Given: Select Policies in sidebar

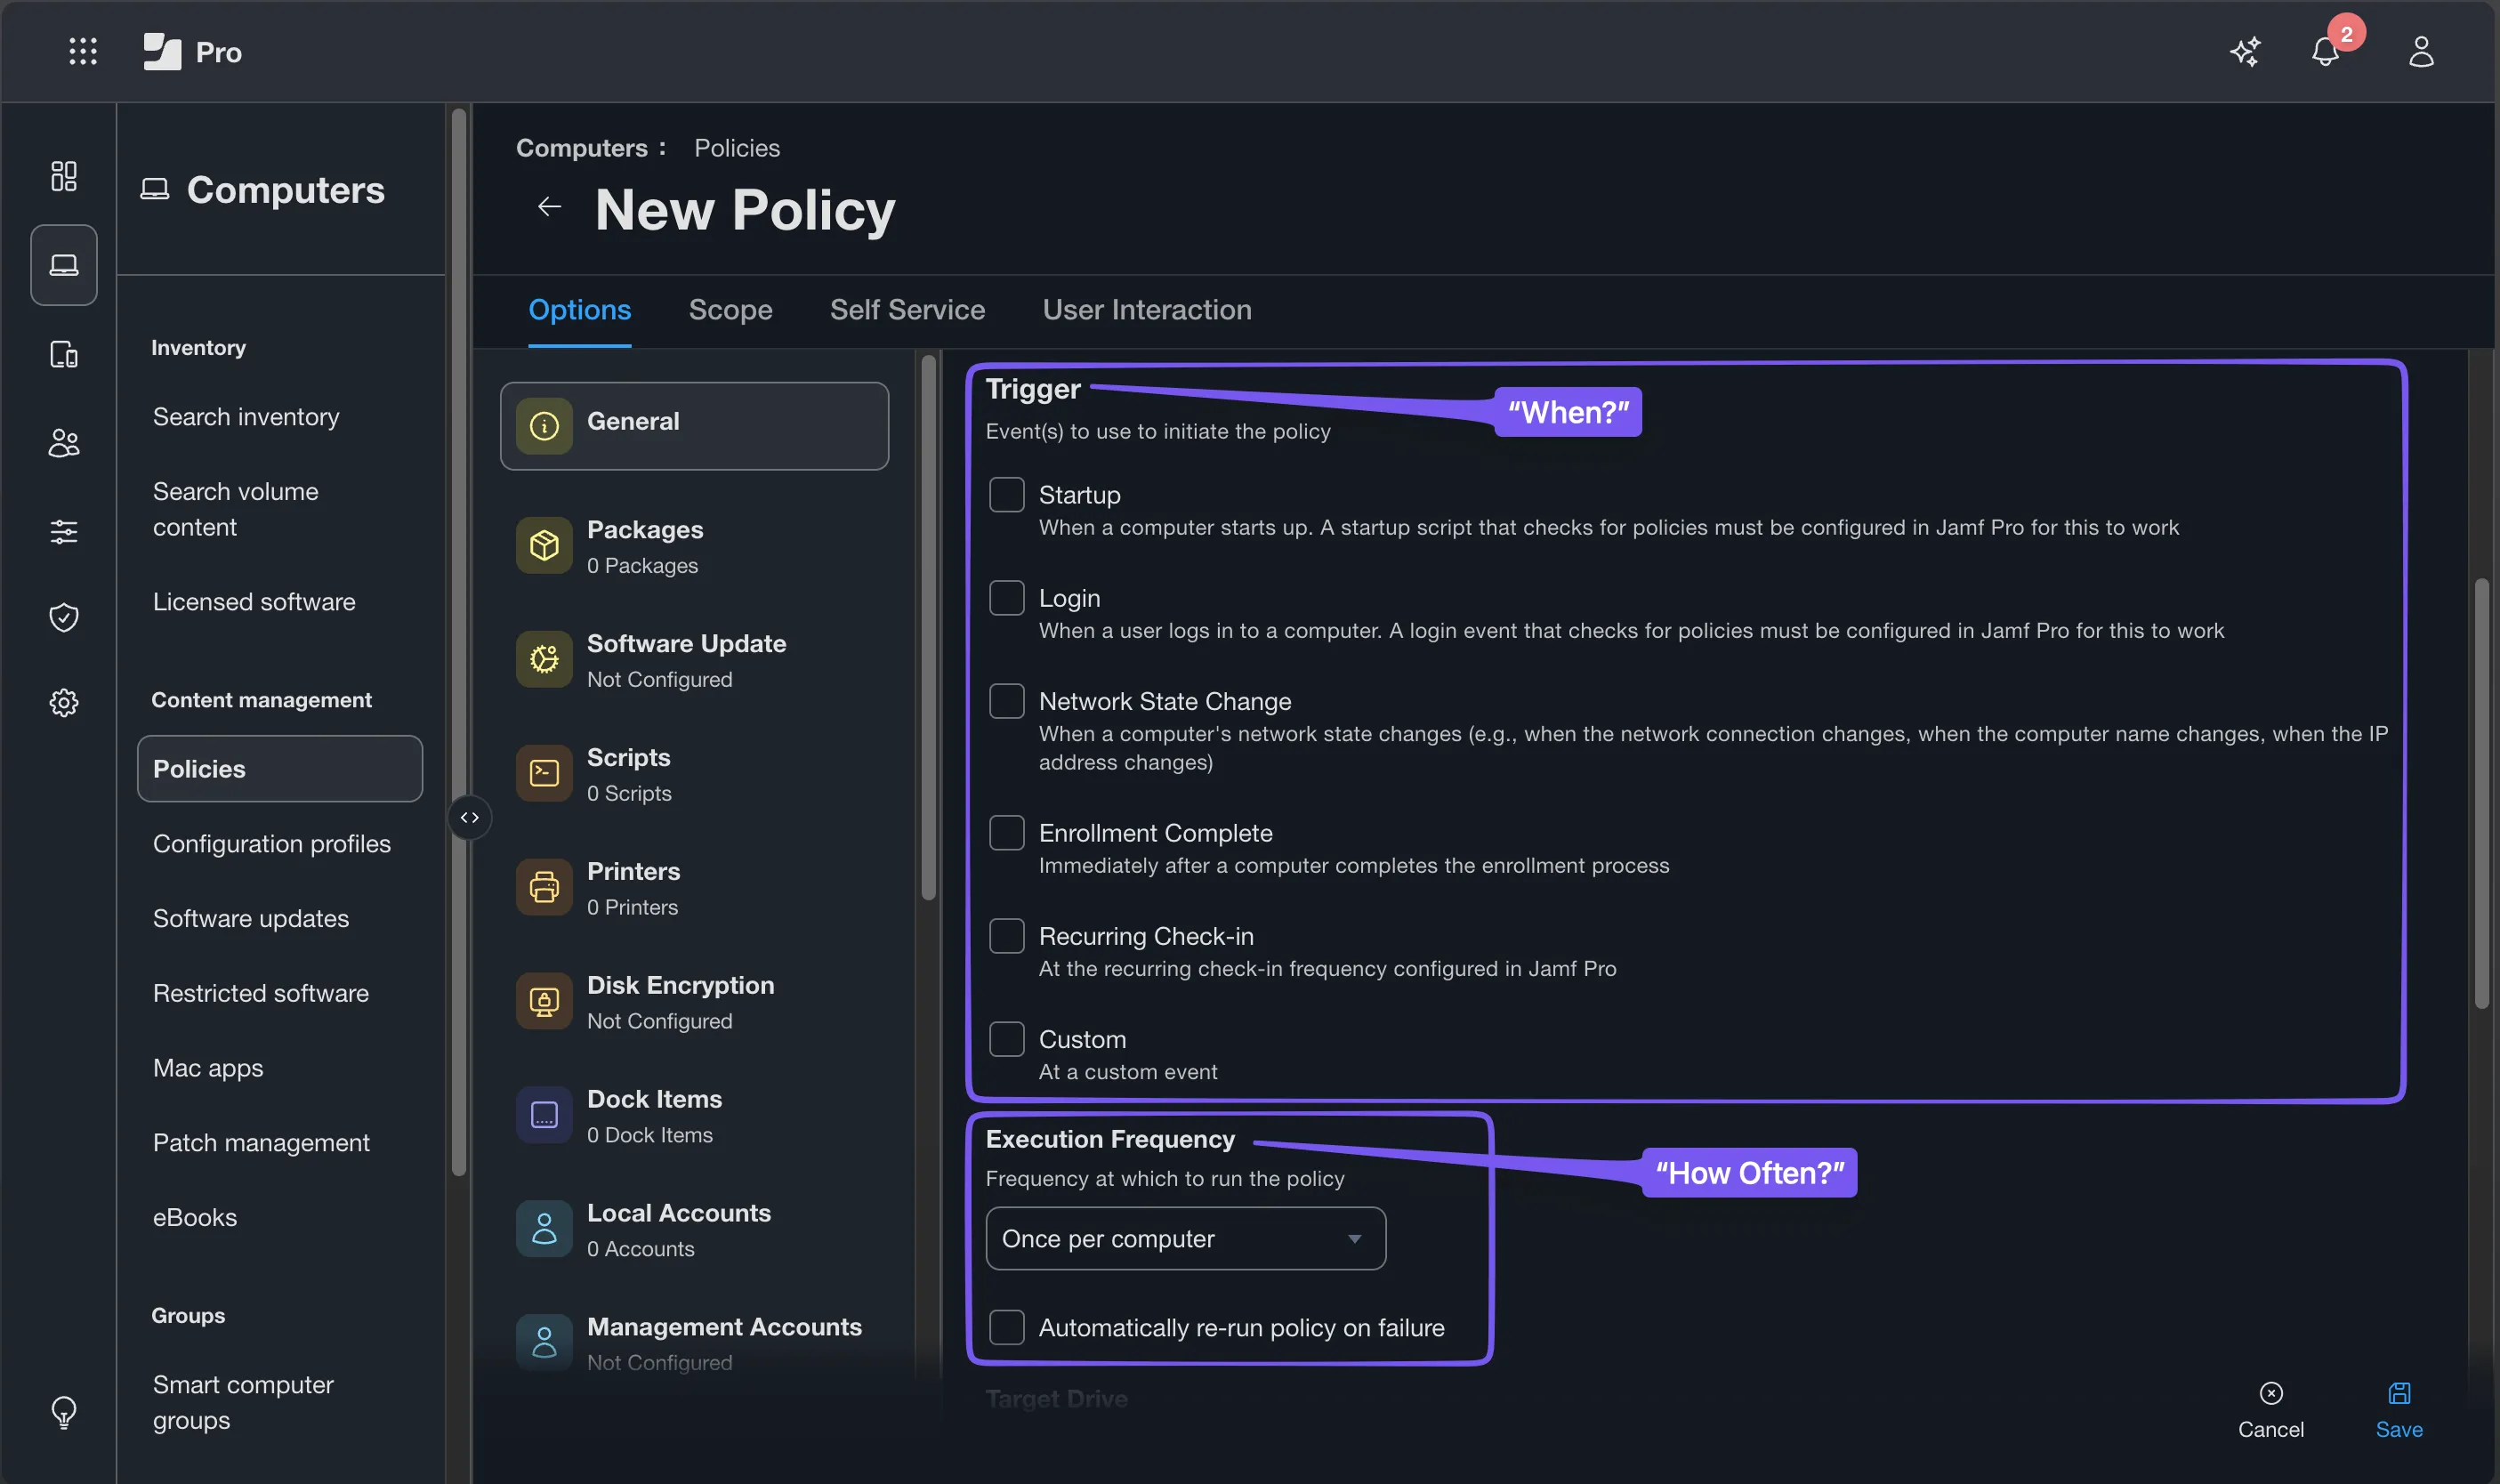Looking at the screenshot, I should click(280, 769).
